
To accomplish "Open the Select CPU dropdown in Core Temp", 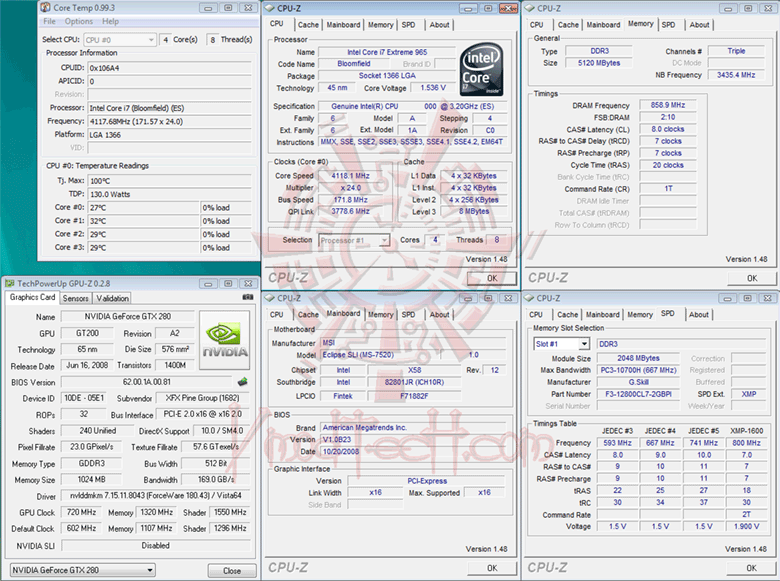I will point(120,40).
